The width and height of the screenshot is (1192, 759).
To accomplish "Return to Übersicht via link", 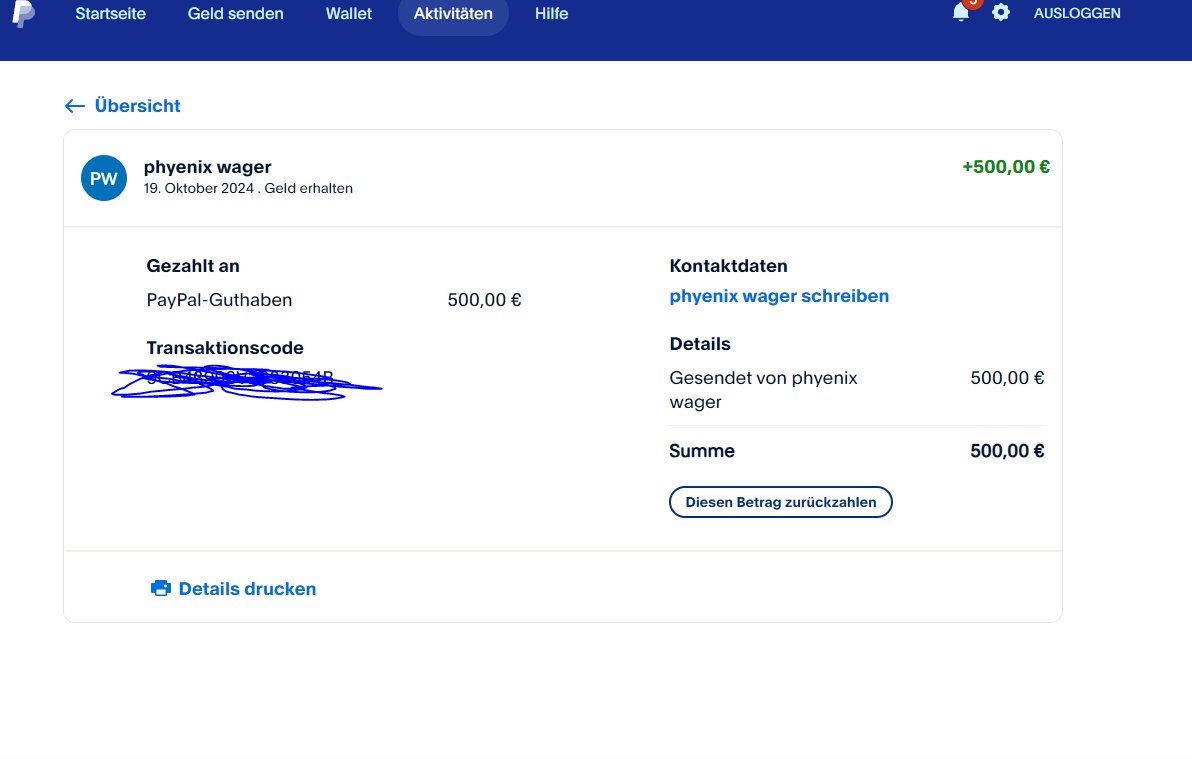I will 138,106.
